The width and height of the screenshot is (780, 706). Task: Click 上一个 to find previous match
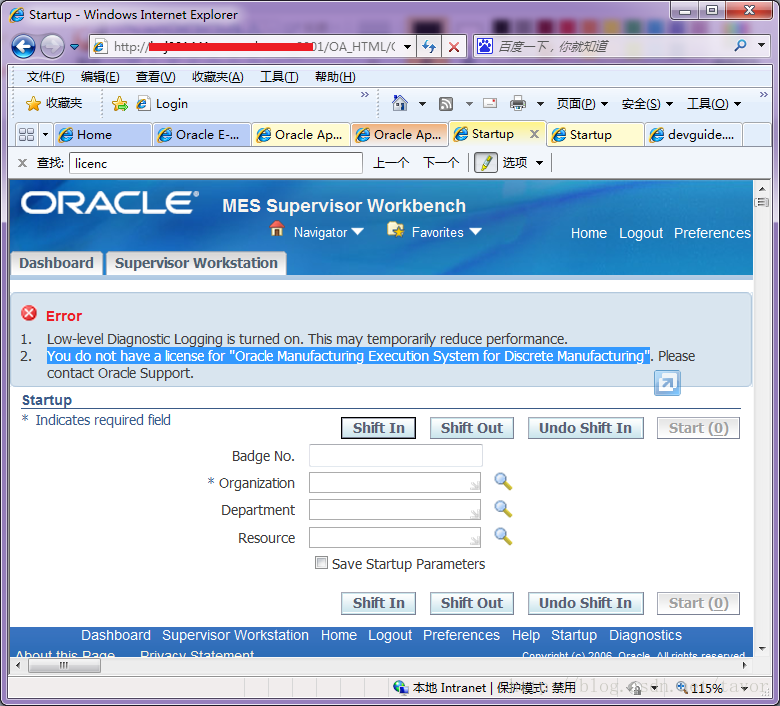click(x=391, y=163)
